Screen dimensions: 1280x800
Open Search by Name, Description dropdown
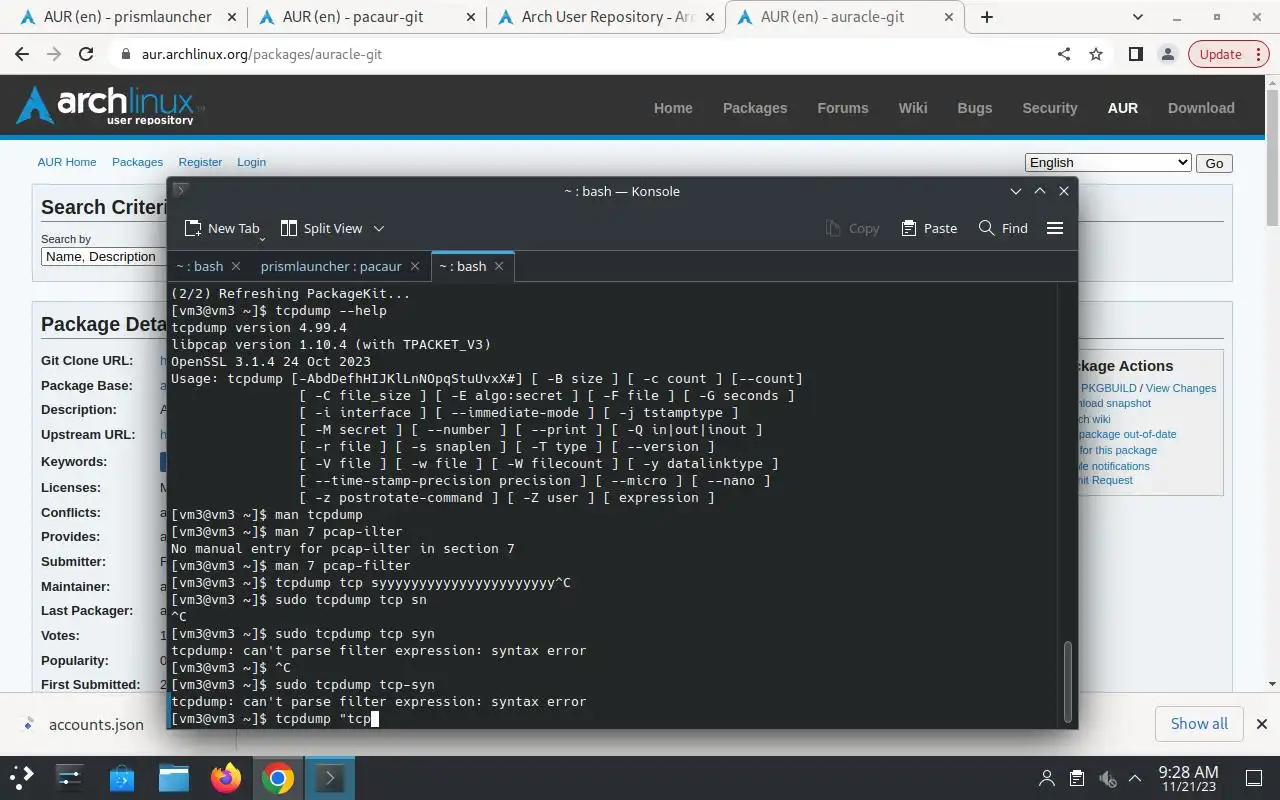click(x=103, y=257)
